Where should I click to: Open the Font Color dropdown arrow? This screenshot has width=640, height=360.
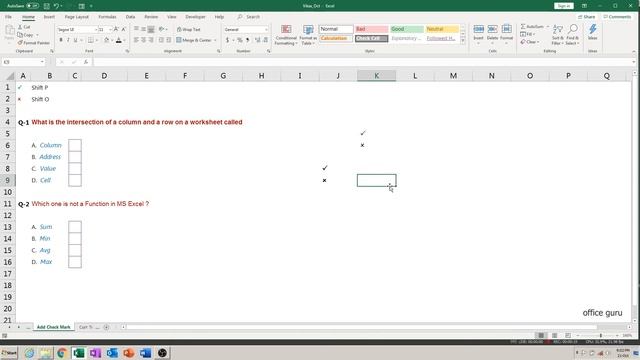(124, 40)
